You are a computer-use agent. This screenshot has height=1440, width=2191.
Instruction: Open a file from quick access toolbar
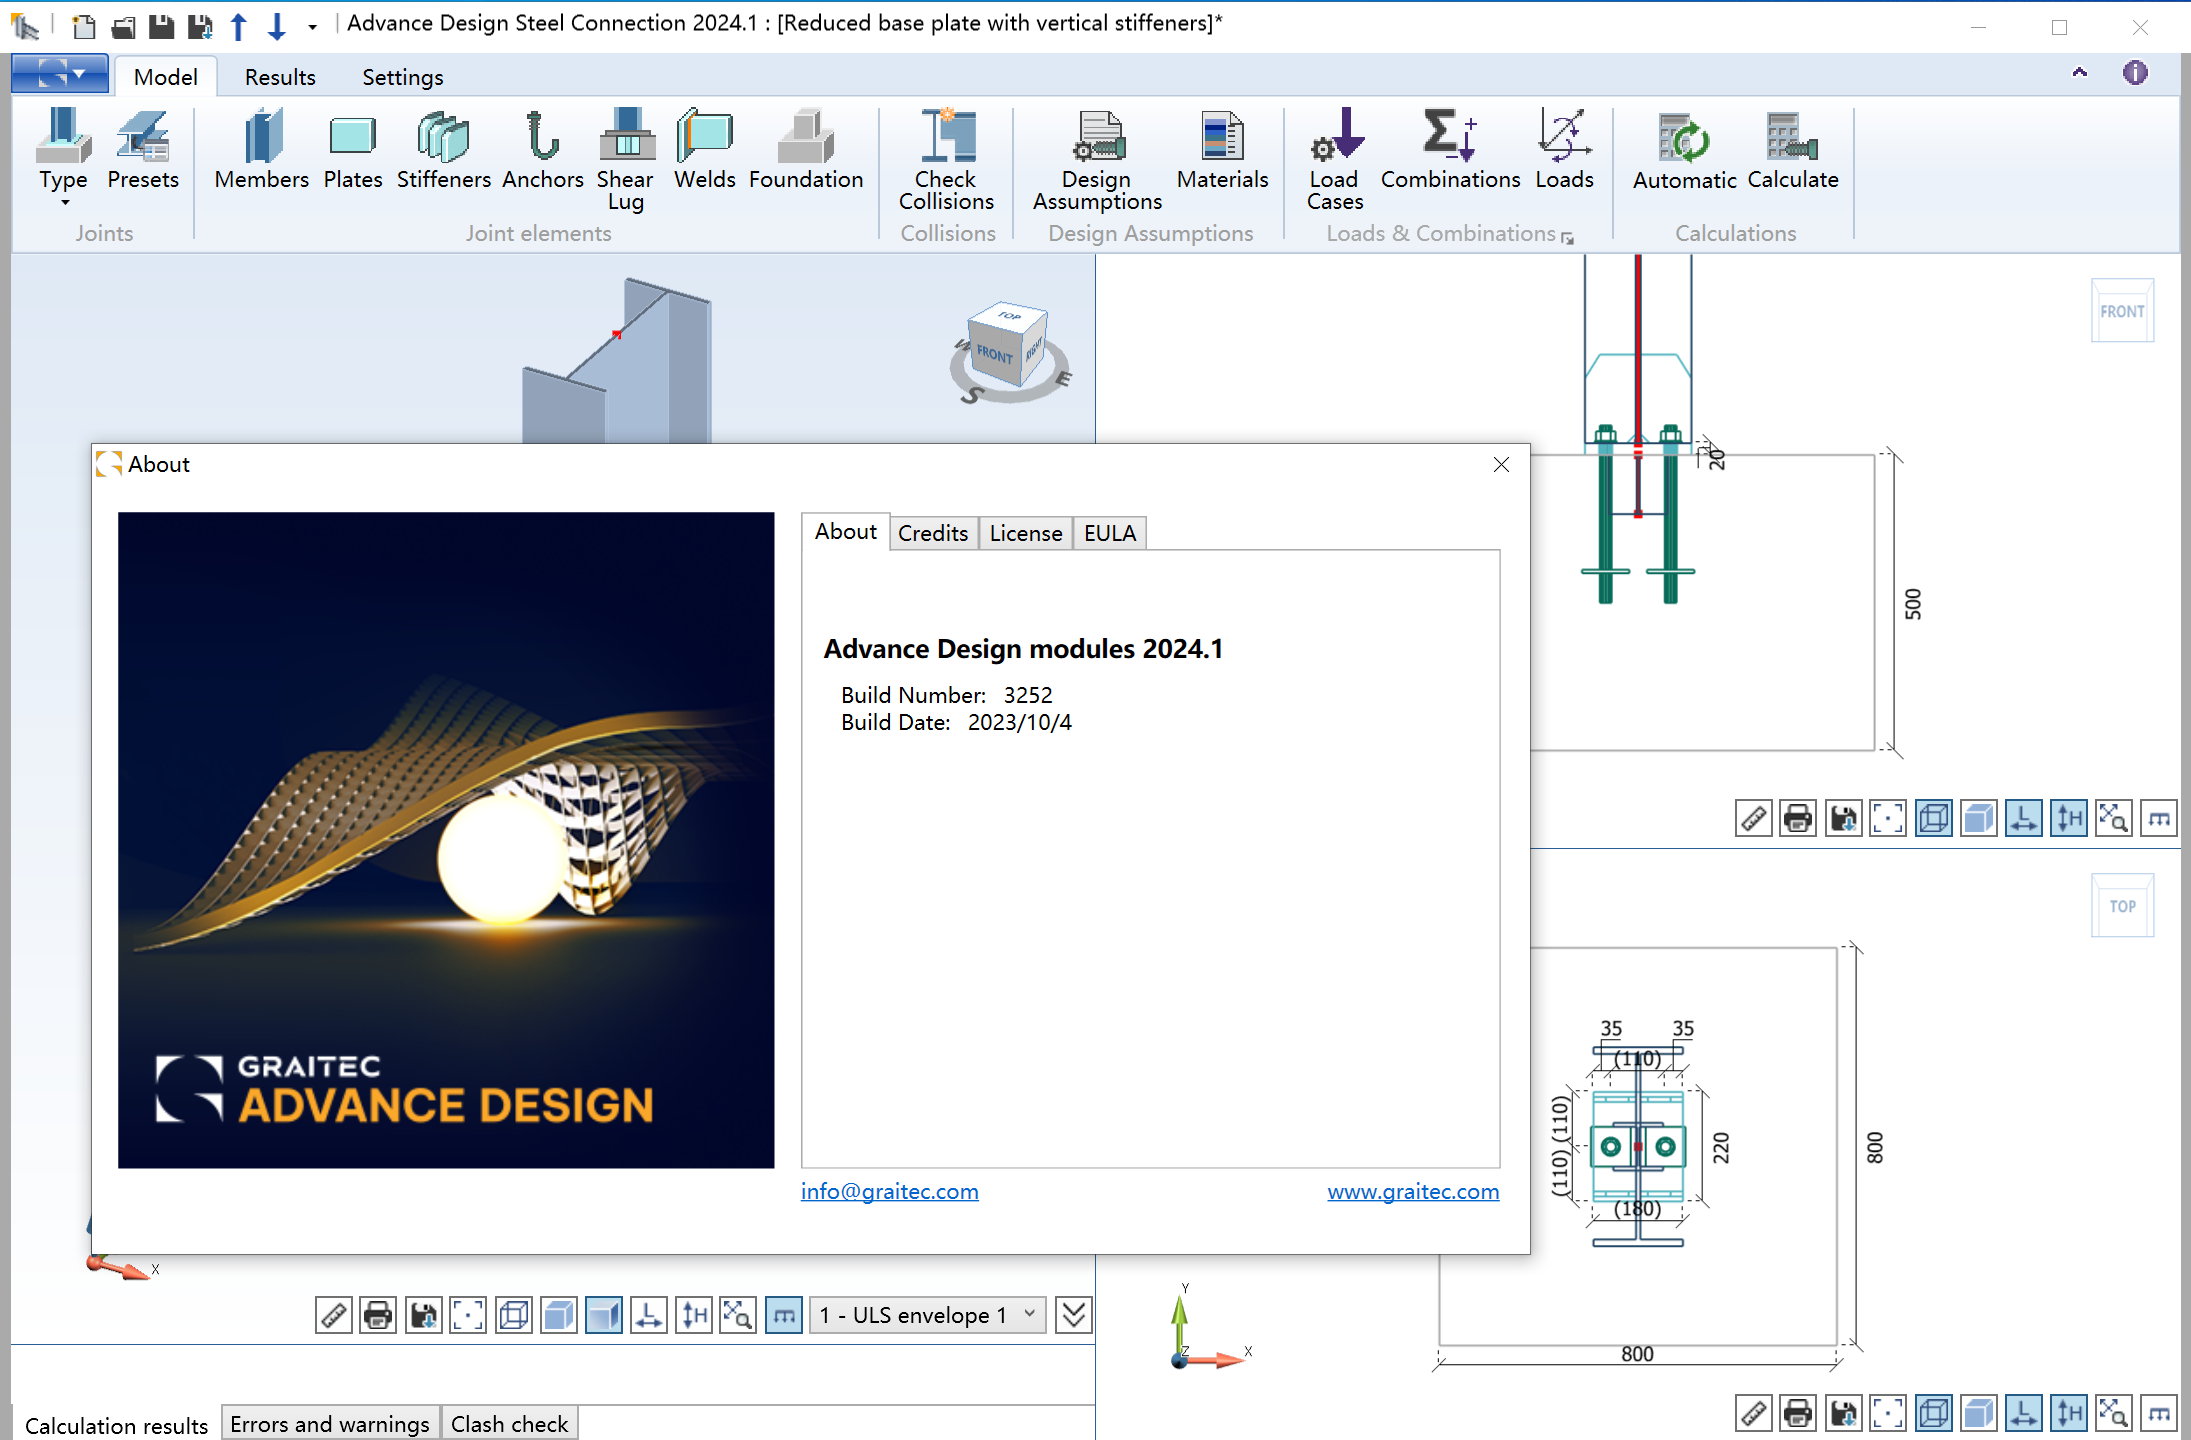coord(123,26)
